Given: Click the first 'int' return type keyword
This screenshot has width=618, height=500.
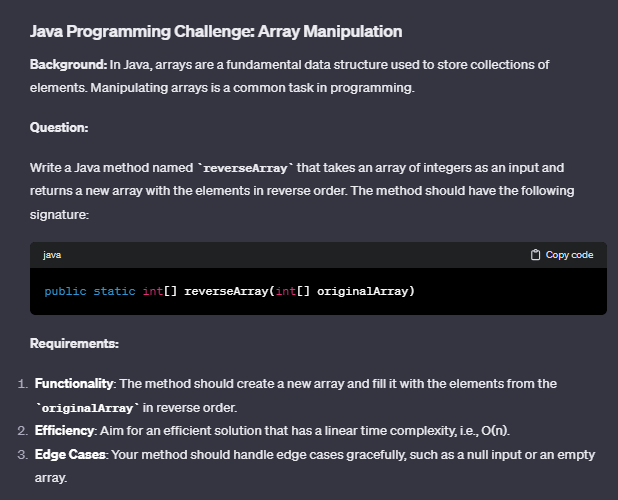Looking at the screenshot, I should tap(153, 292).
